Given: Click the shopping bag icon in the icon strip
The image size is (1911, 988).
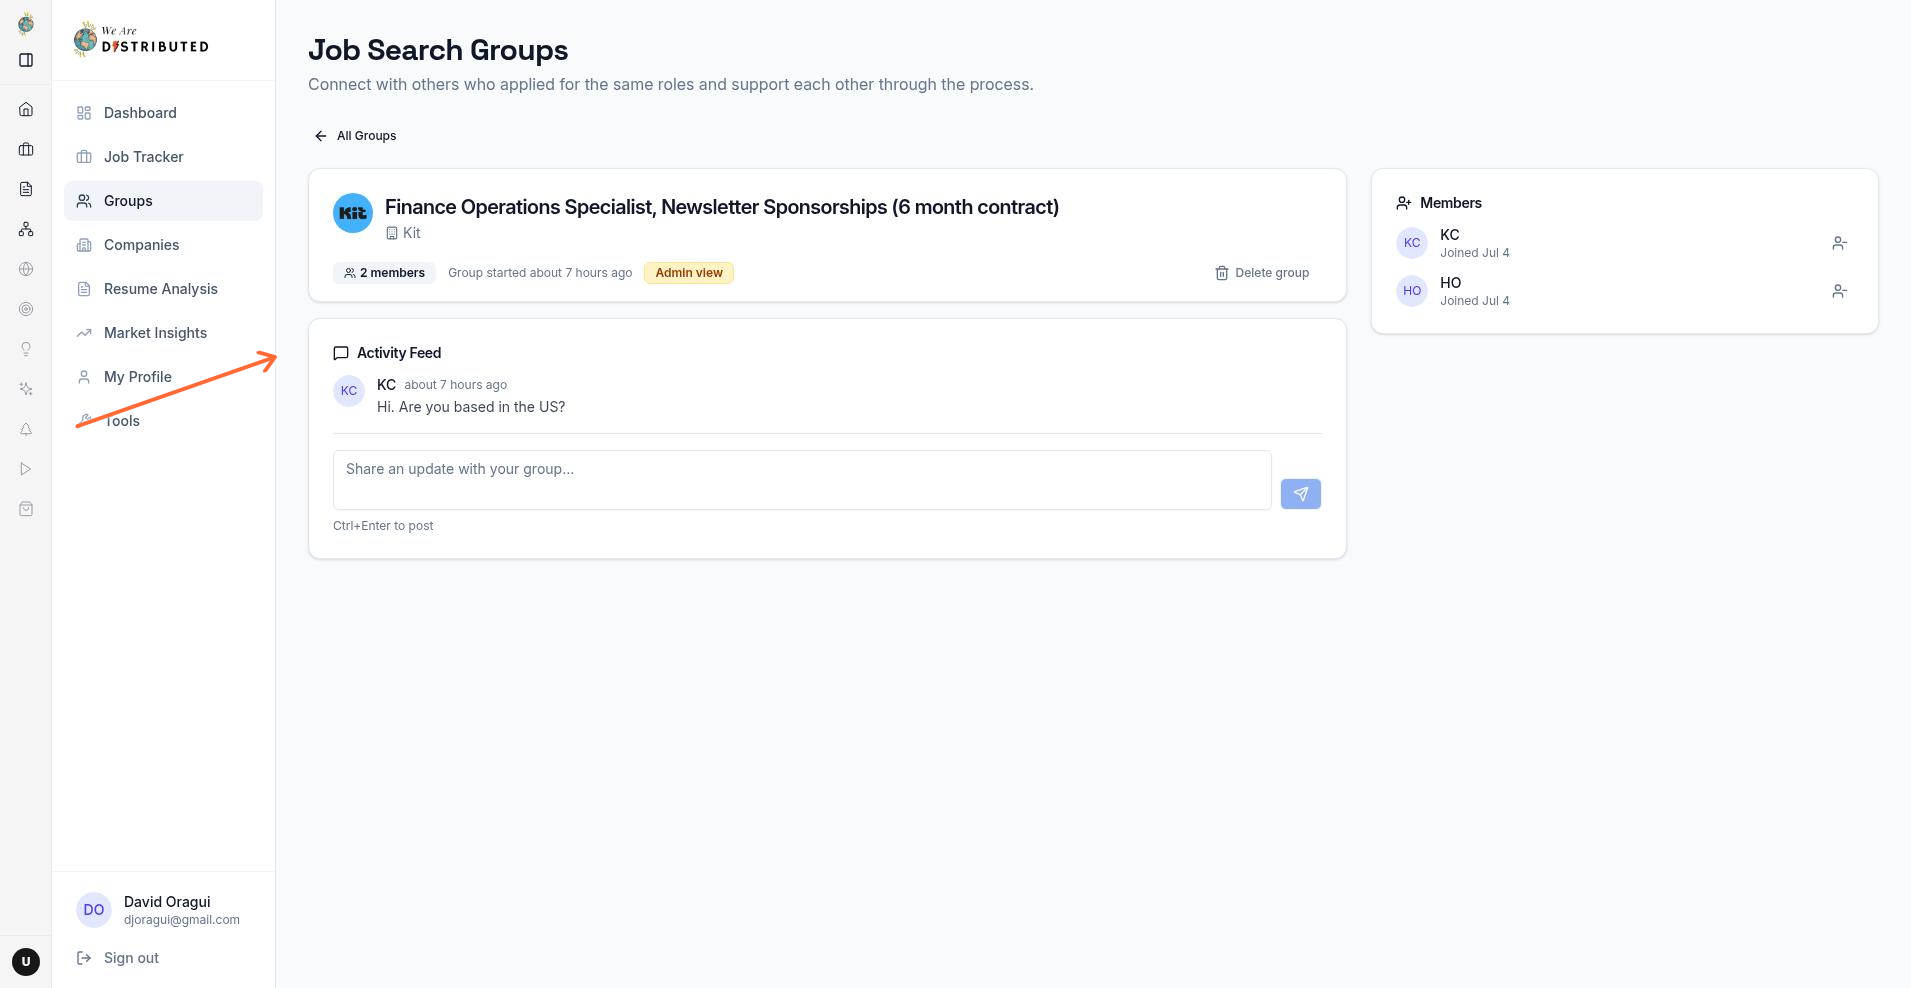Looking at the screenshot, I should tap(26, 509).
